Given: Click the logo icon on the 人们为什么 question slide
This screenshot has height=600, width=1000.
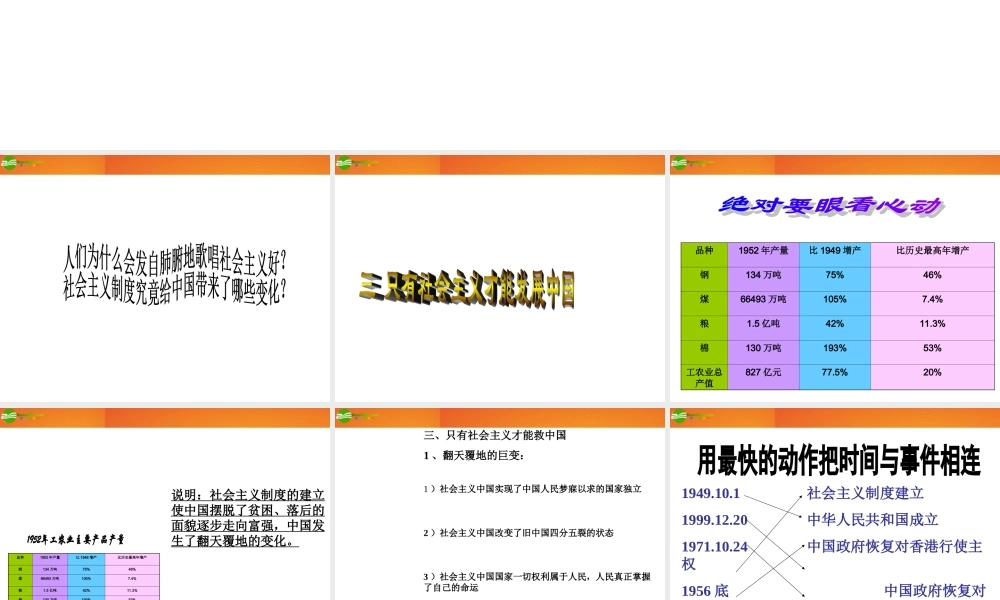Looking at the screenshot, I should pos(9,163).
